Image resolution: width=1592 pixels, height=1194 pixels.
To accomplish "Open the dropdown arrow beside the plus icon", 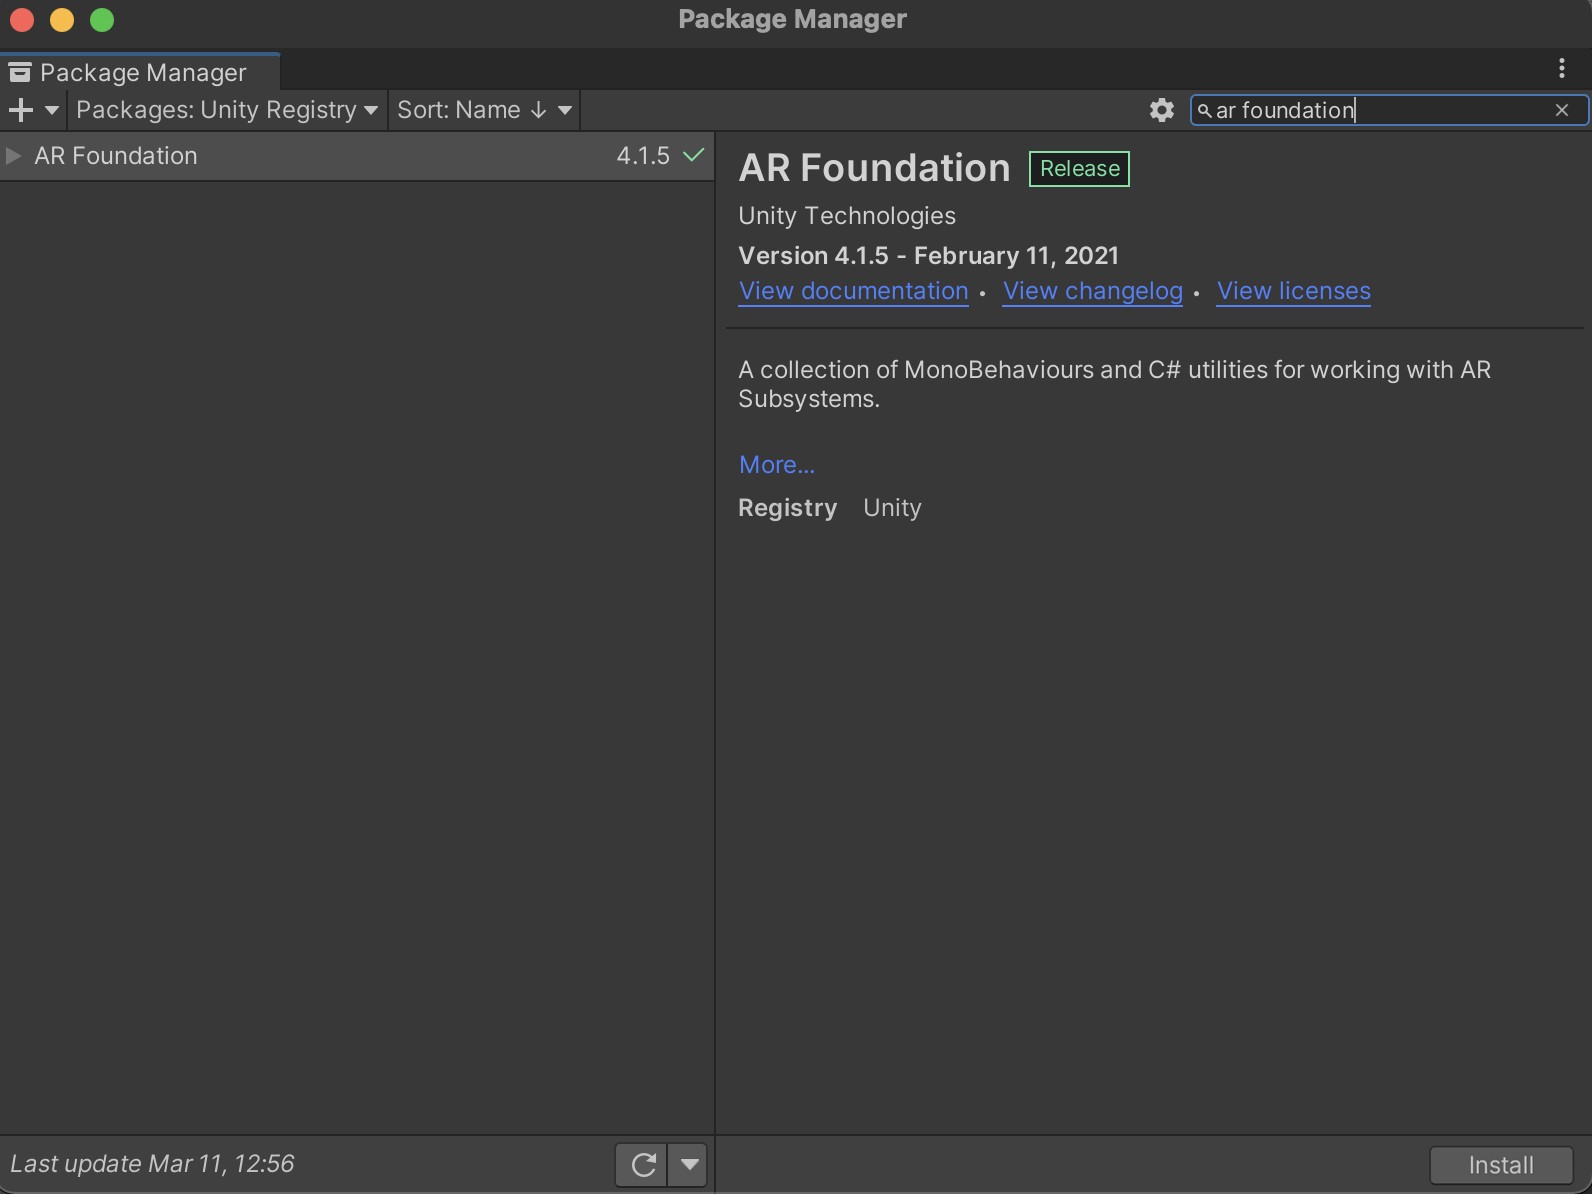I will tap(52, 110).
